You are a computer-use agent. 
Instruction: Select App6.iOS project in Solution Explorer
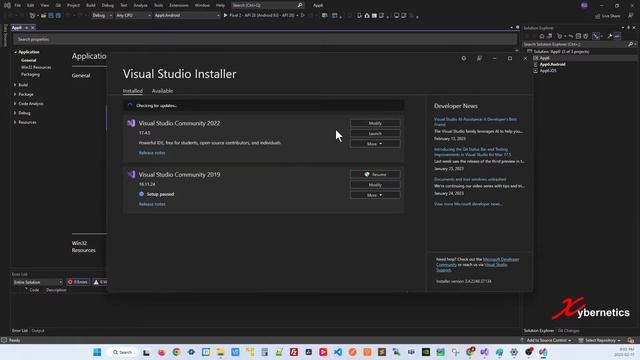[x=548, y=71]
